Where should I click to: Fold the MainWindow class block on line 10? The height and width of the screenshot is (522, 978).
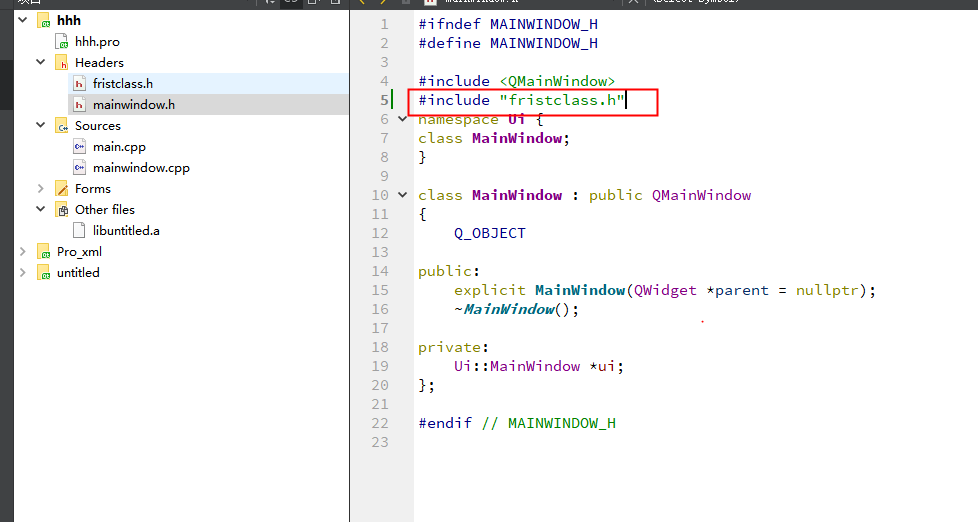[x=403, y=195]
